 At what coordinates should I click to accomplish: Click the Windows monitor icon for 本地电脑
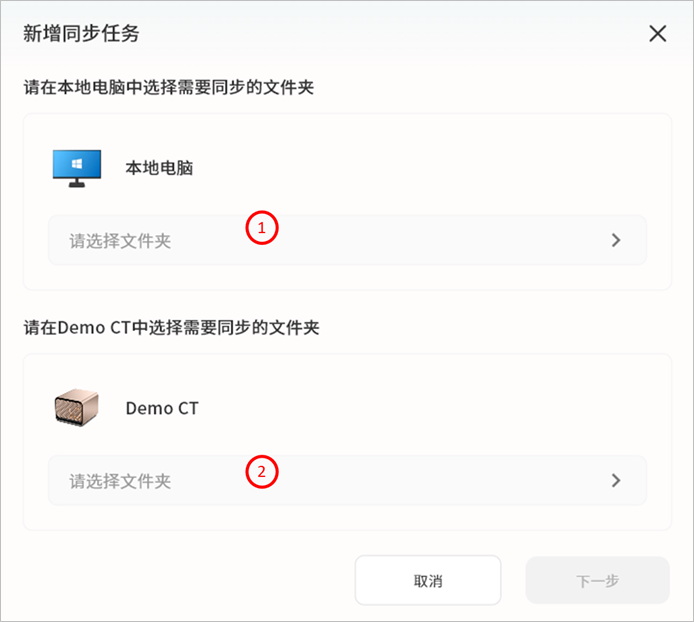pos(76,168)
